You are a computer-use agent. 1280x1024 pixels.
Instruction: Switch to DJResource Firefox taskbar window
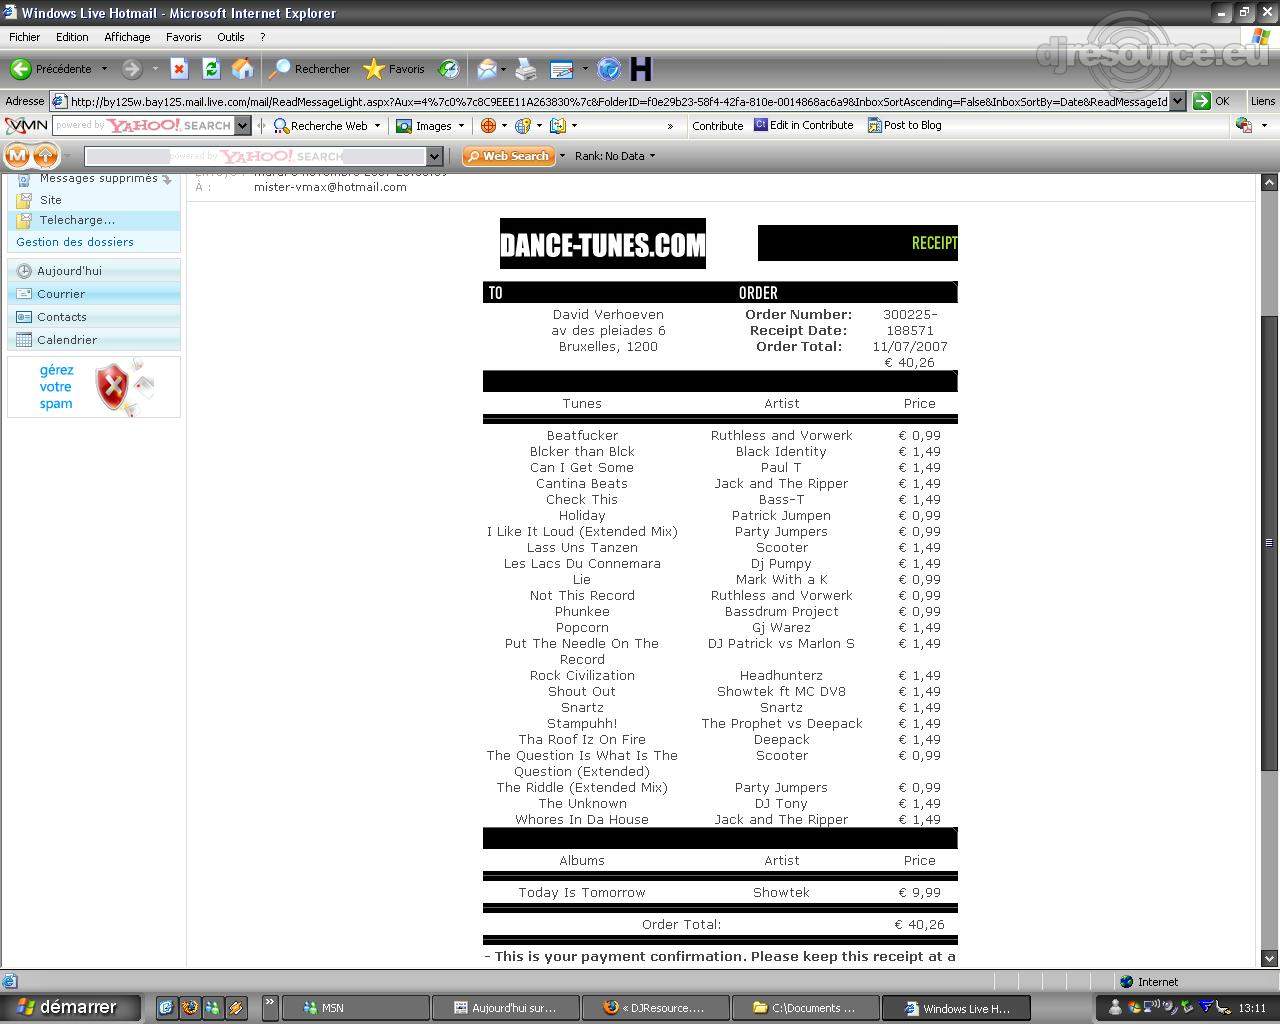(655, 1008)
